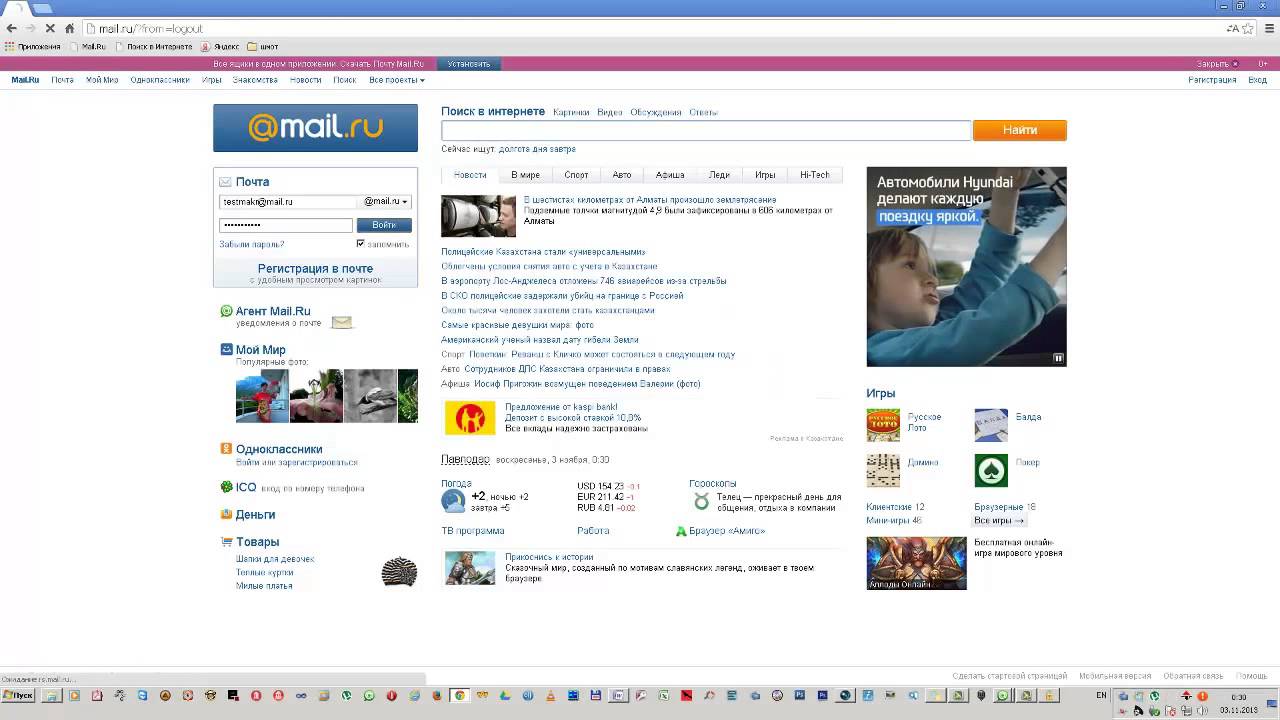Click the kaspi bank red-yellow logo
This screenshot has height=720, width=1280.
(470, 418)
